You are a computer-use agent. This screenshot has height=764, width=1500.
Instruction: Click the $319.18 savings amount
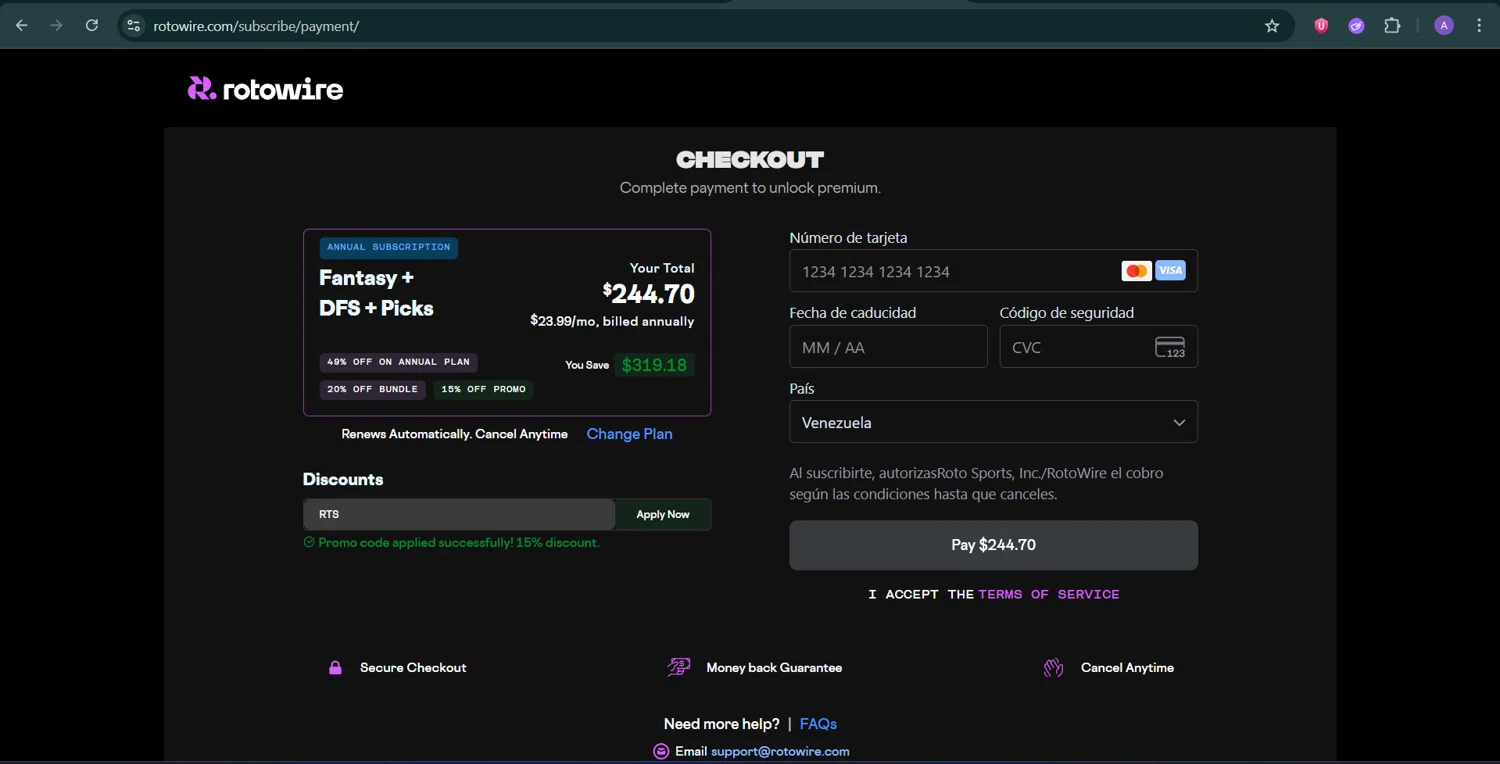(x=654, y=365)
